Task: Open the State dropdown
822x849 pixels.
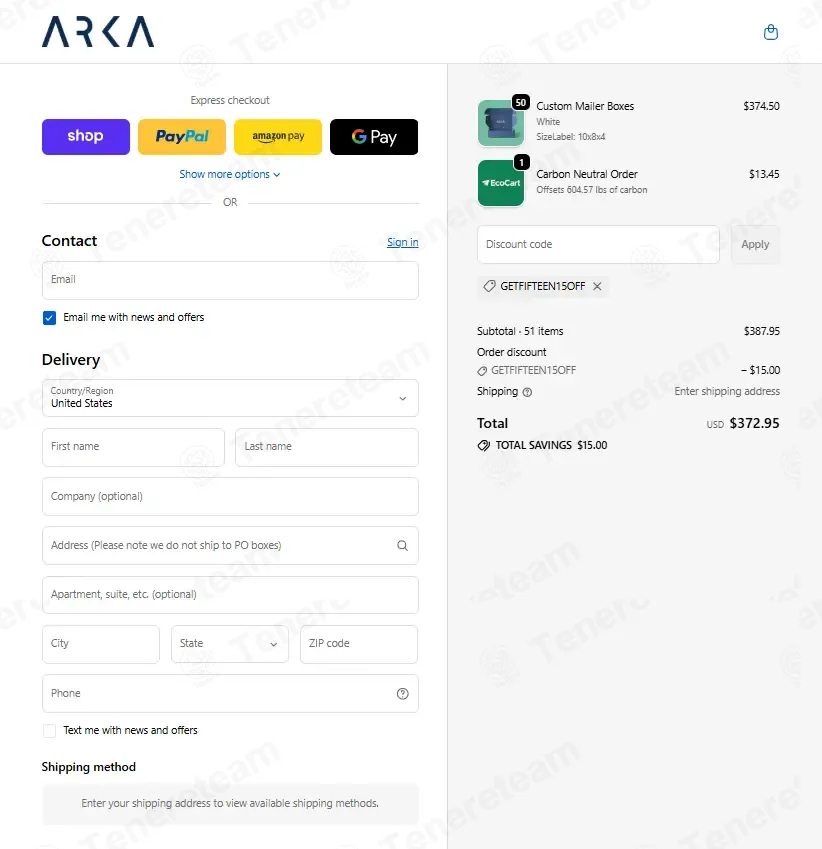Action: point(230,644)
